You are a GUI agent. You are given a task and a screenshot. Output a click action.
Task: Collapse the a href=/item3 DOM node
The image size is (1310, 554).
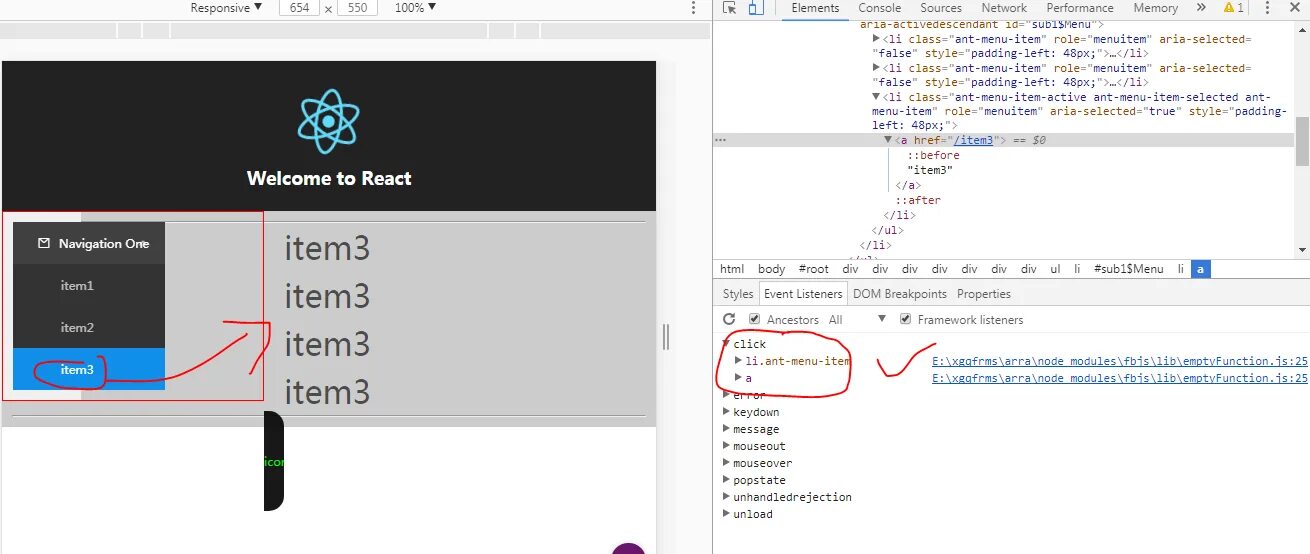coord(888,140)
